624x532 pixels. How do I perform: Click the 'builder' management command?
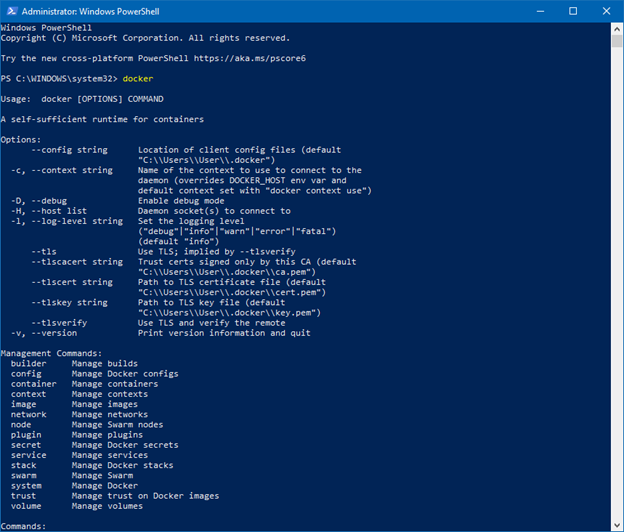coord(28,364)
